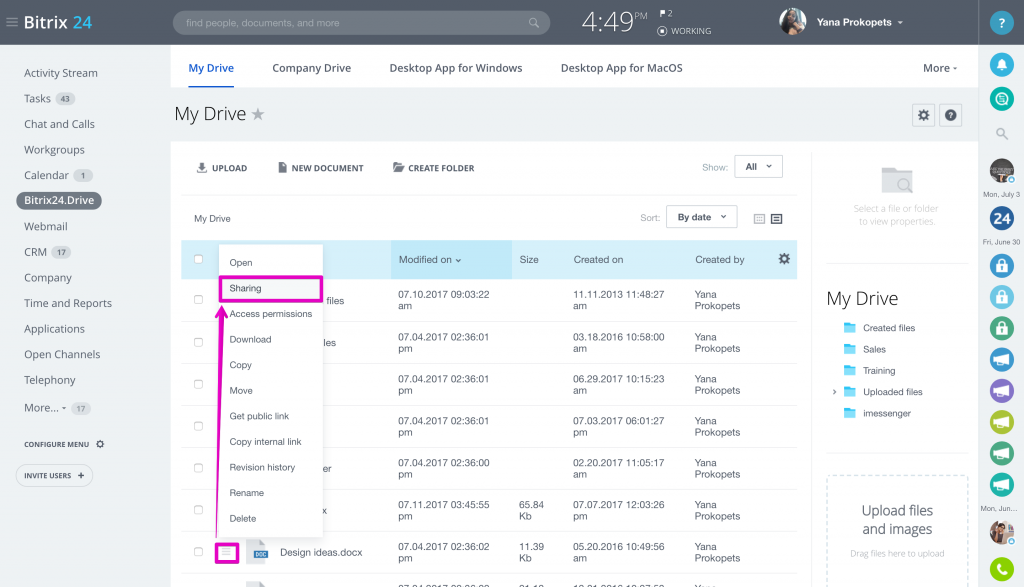Switch to the list view icon
Viewport: 1024px width, 587px height.
pyautogui.click(x=776, y=219)
